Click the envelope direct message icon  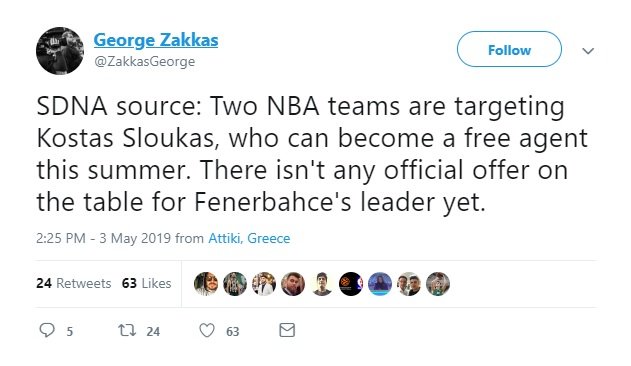point(287,330)
